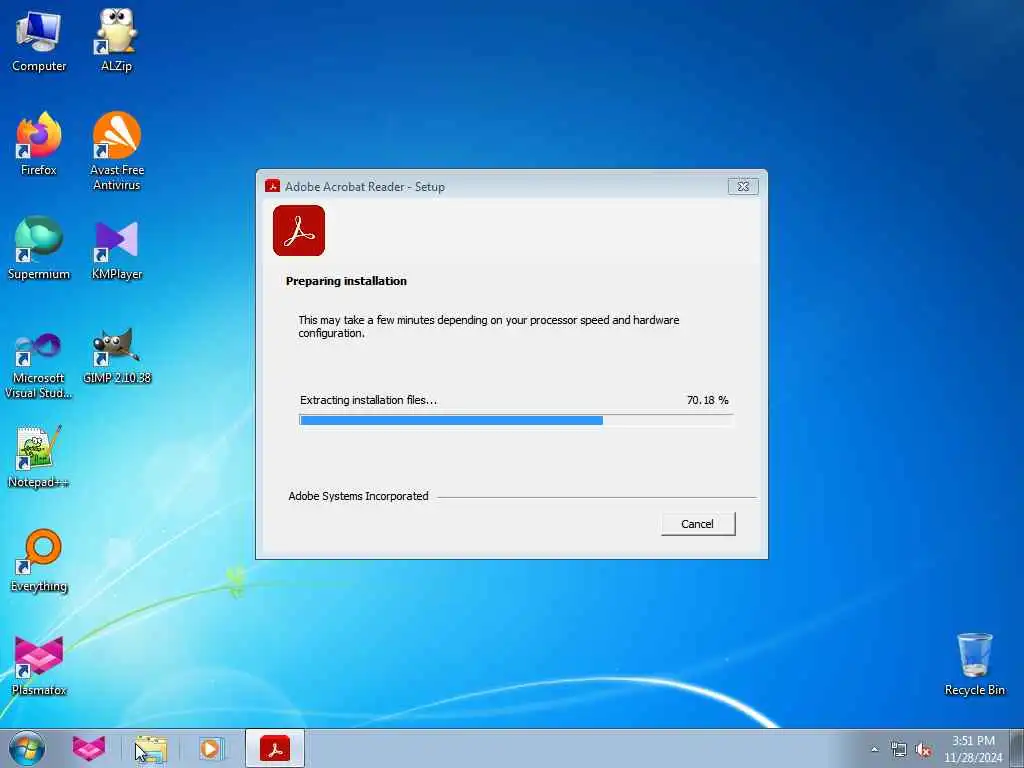
Task: Select the GIMP 2.10.38 desktop shortcut
Action: coord(116,357)
